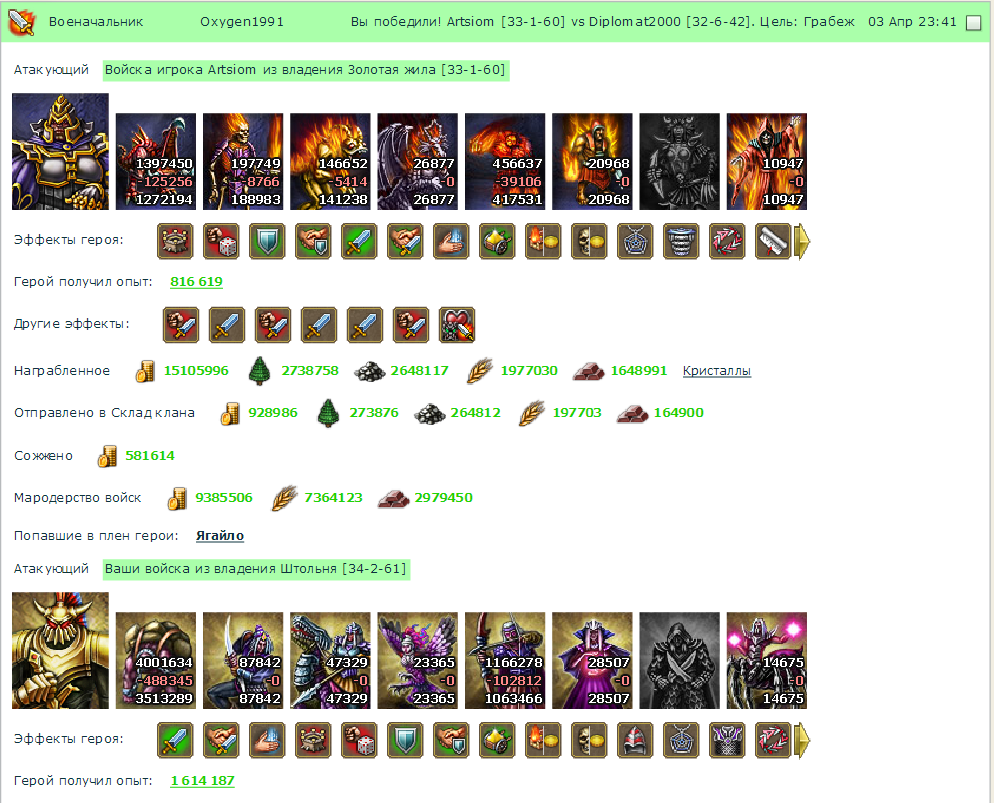Select the helmet effect icon in bottom row
The height and width of the screenshot is (803, 994).
[635, 740]
